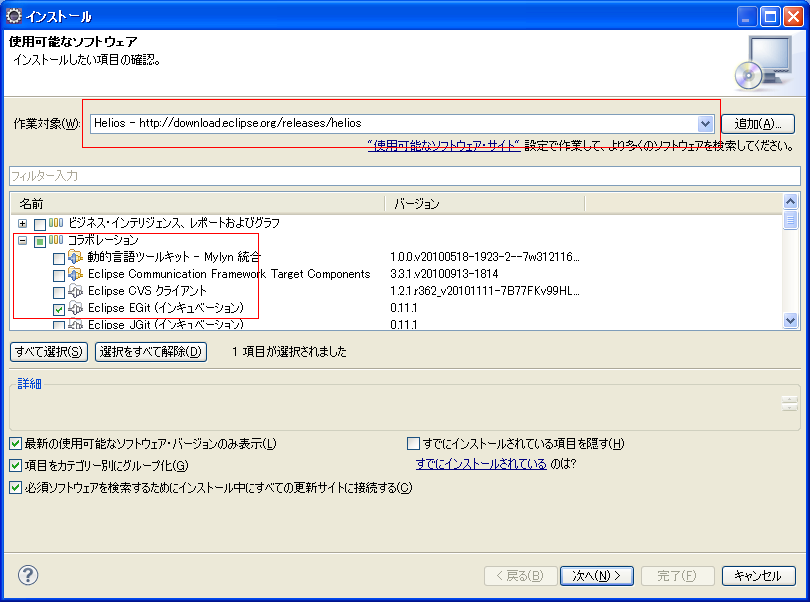This screenshot has height=602, width=810.
Task: Enable すでにインストールされている項目を隠す checkbox
Action: tap(413, 443)
